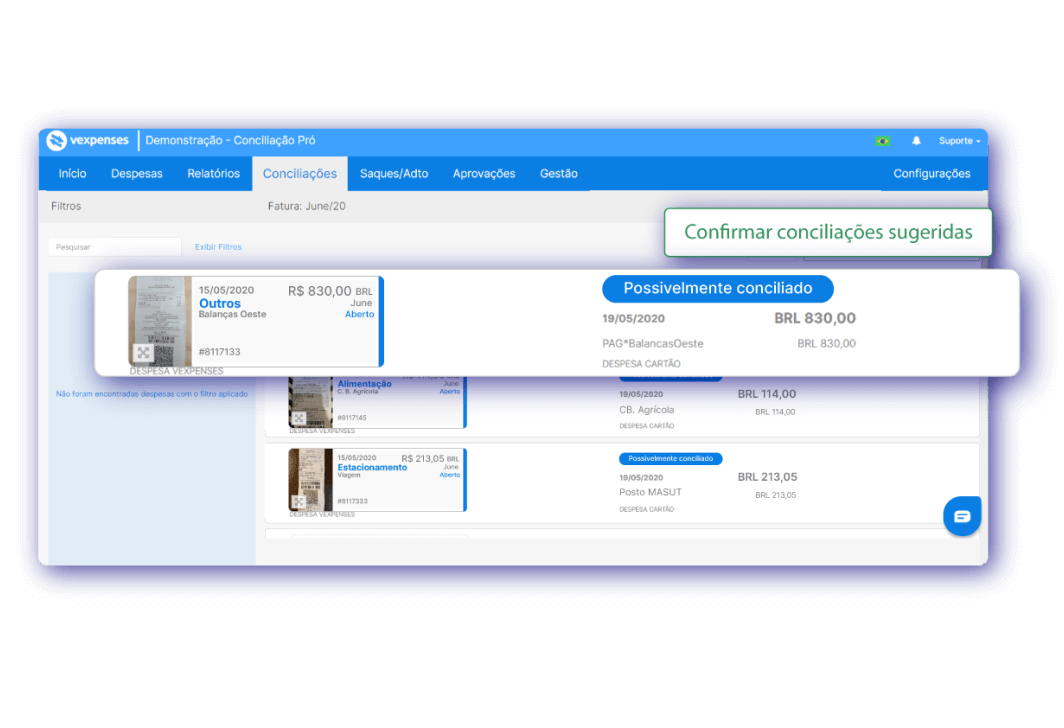Click the no-expenses-found filter message
Viewport: 1064px width, 728px height.
151,394
